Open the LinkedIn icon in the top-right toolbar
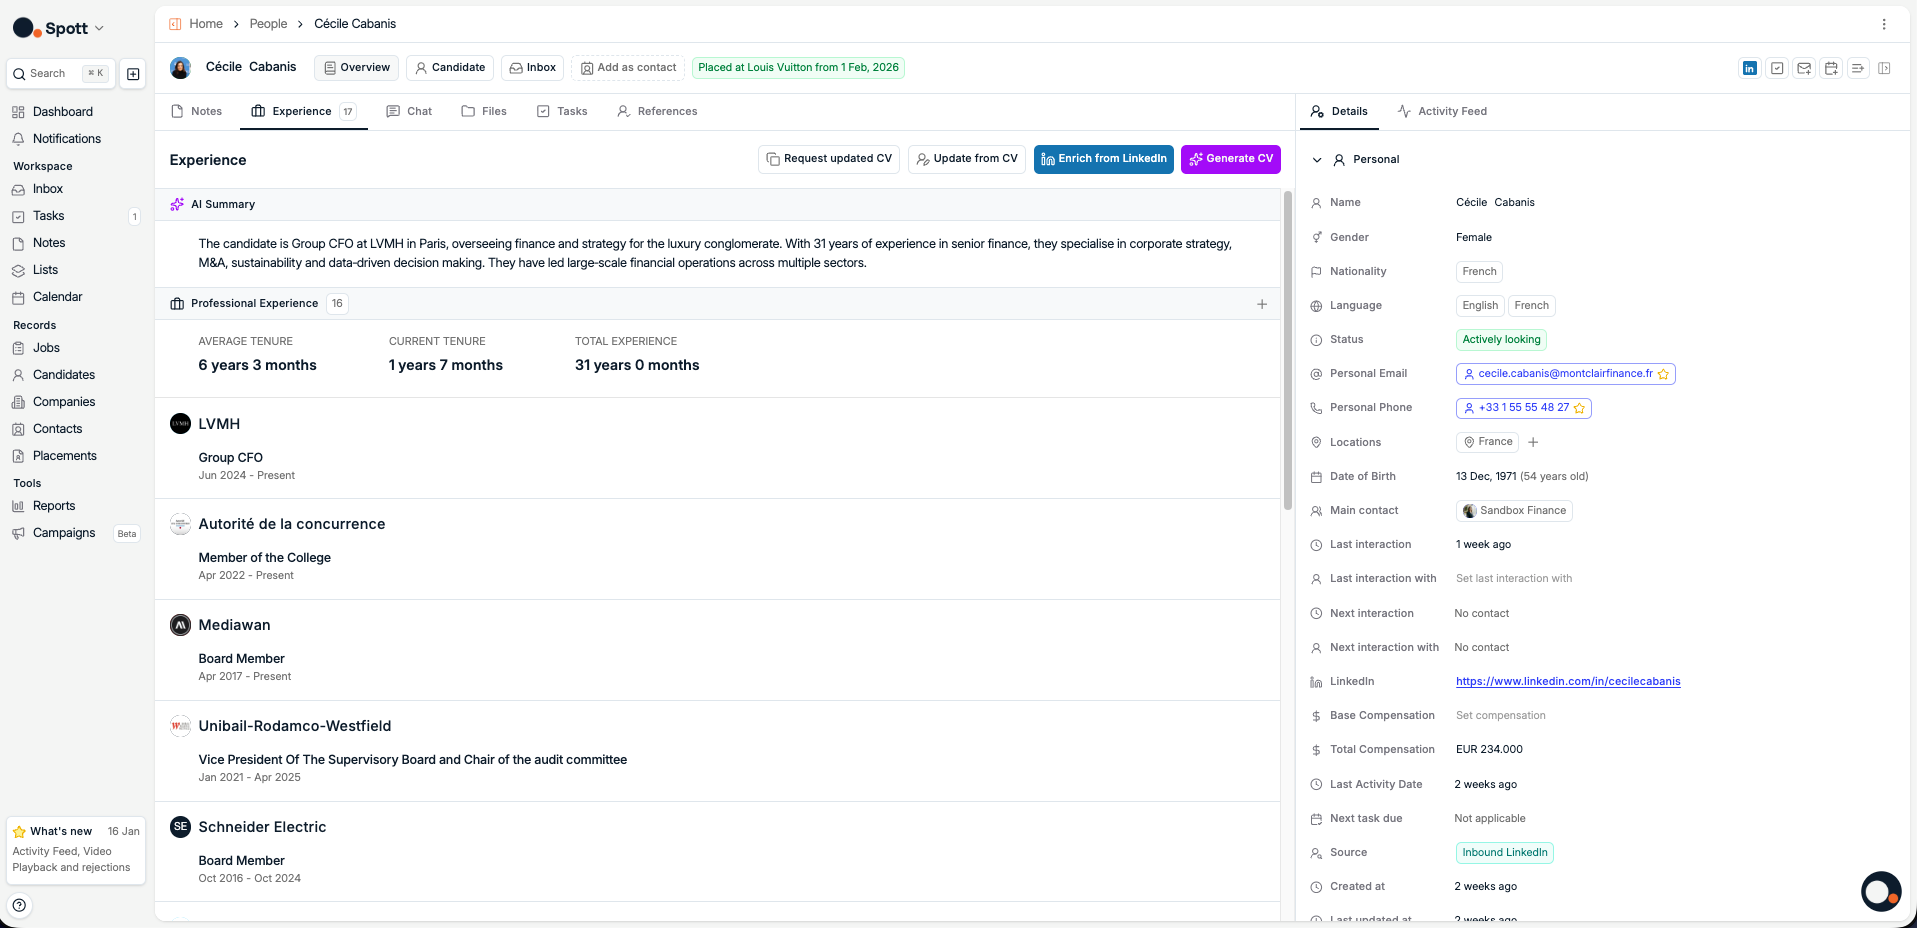The width and height of the screenshot is (1917, 928). click(x=1749, y=68)
